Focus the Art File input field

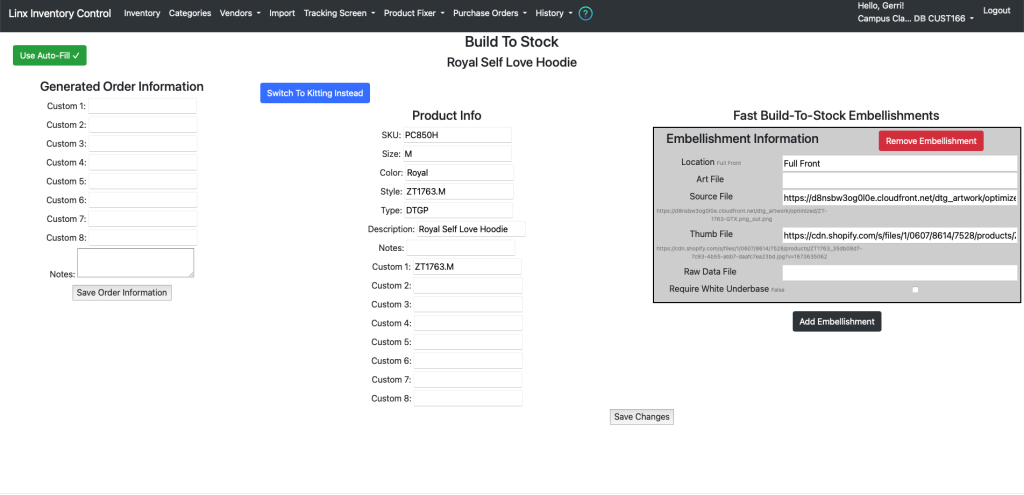tap(900, 181)
